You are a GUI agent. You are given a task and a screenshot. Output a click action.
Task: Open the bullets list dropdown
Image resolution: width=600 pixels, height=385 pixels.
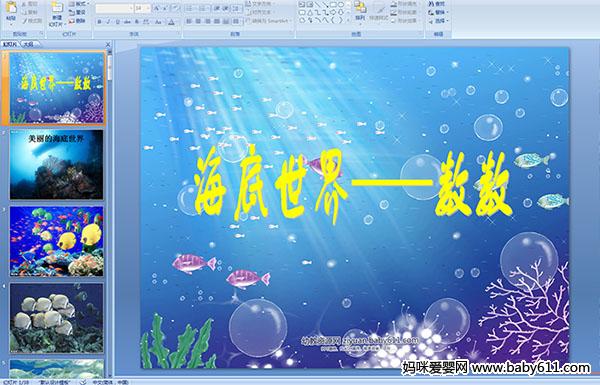pos(192,8)
